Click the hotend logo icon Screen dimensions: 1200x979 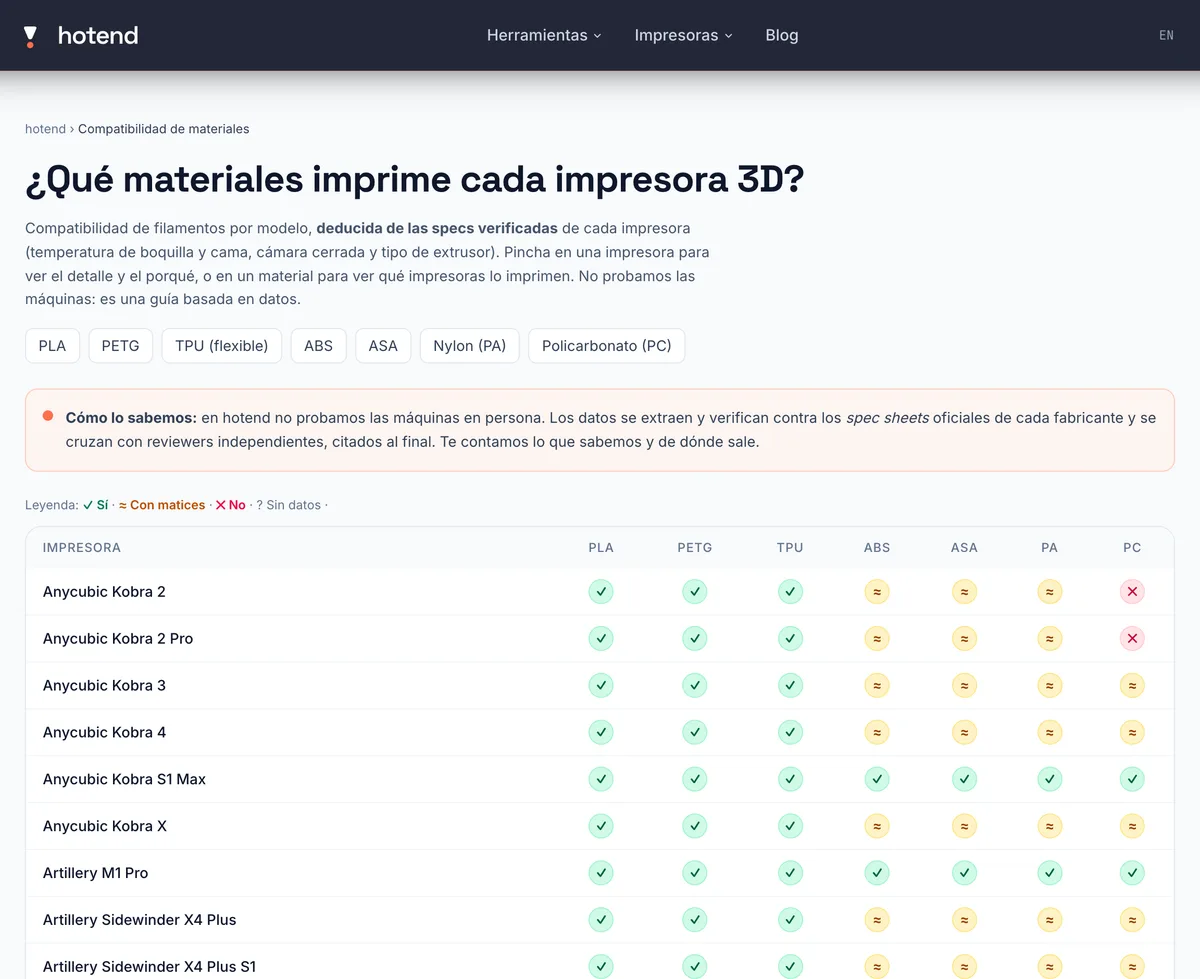point(30,36)
